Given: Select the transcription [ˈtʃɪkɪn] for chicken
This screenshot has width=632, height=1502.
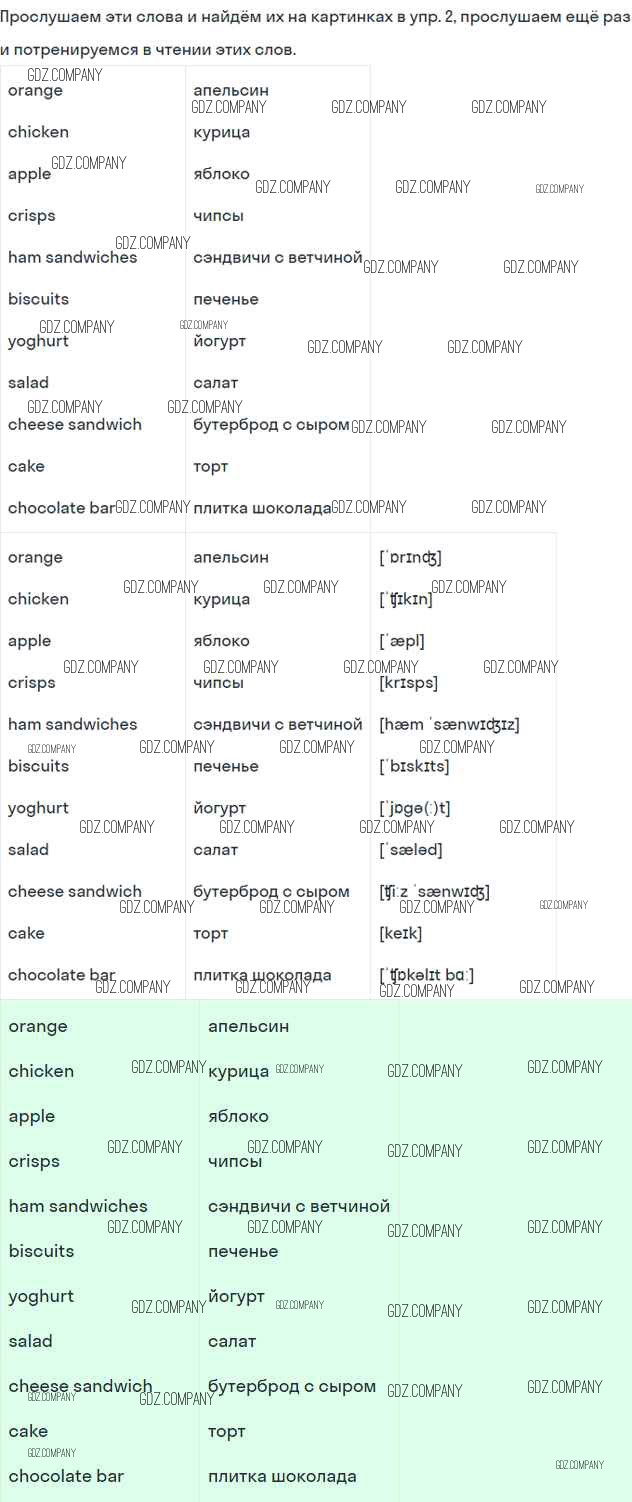Looking at the screenshot, I should point(406,600).
